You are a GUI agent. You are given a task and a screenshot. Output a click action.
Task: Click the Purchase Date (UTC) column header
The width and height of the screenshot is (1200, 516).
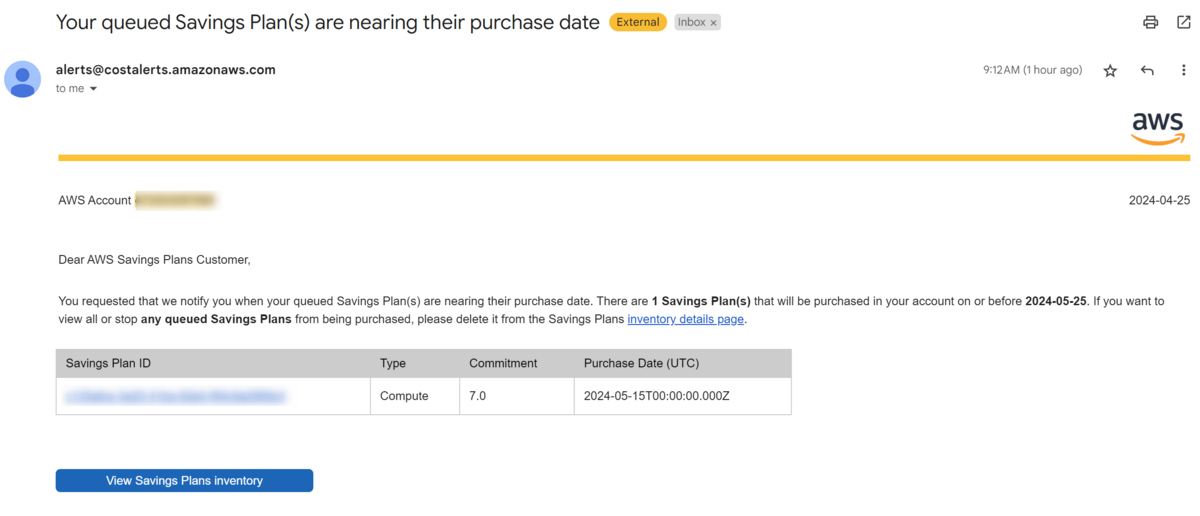point(640,363)
